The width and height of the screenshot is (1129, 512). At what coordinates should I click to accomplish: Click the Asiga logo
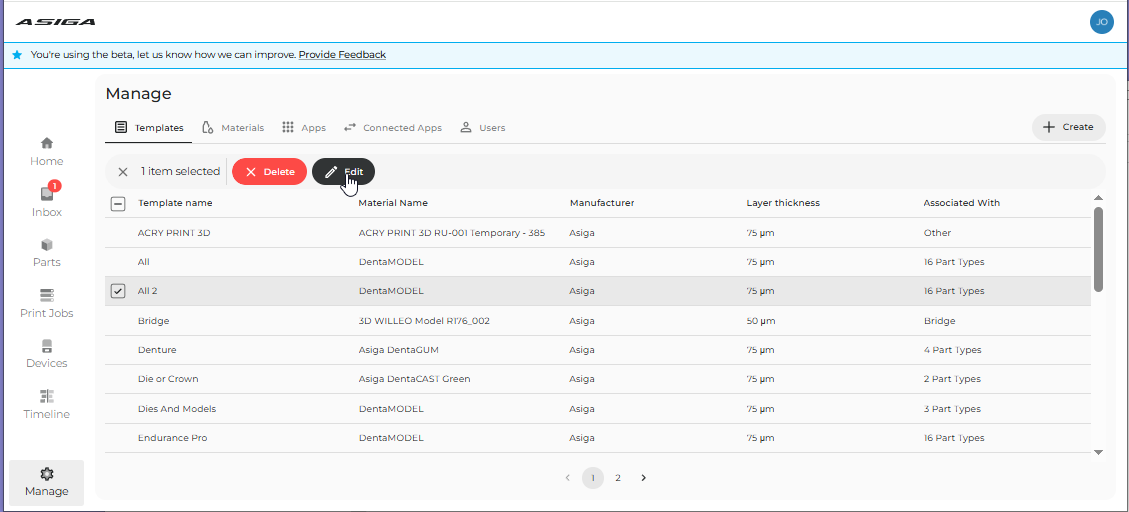pos(55,22)
